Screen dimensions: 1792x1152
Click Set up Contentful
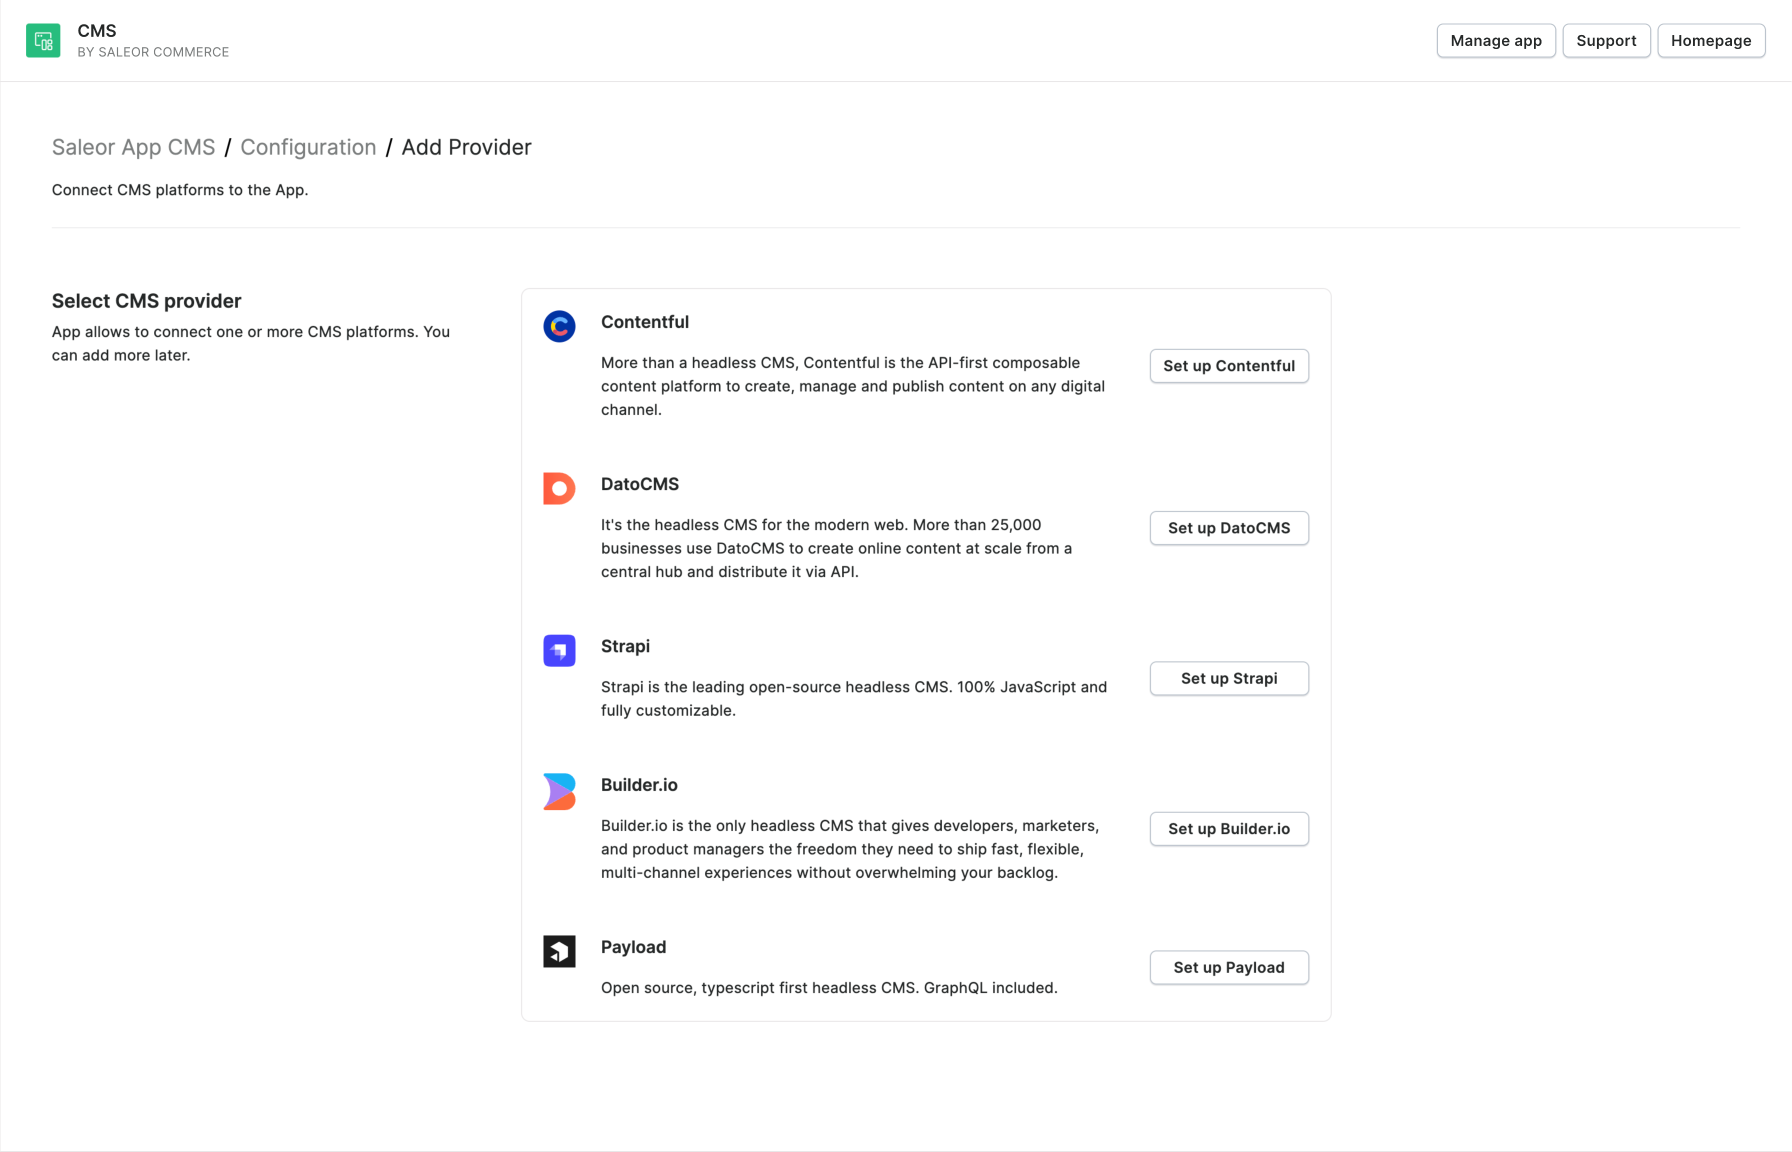click(x=1229, y=366)
